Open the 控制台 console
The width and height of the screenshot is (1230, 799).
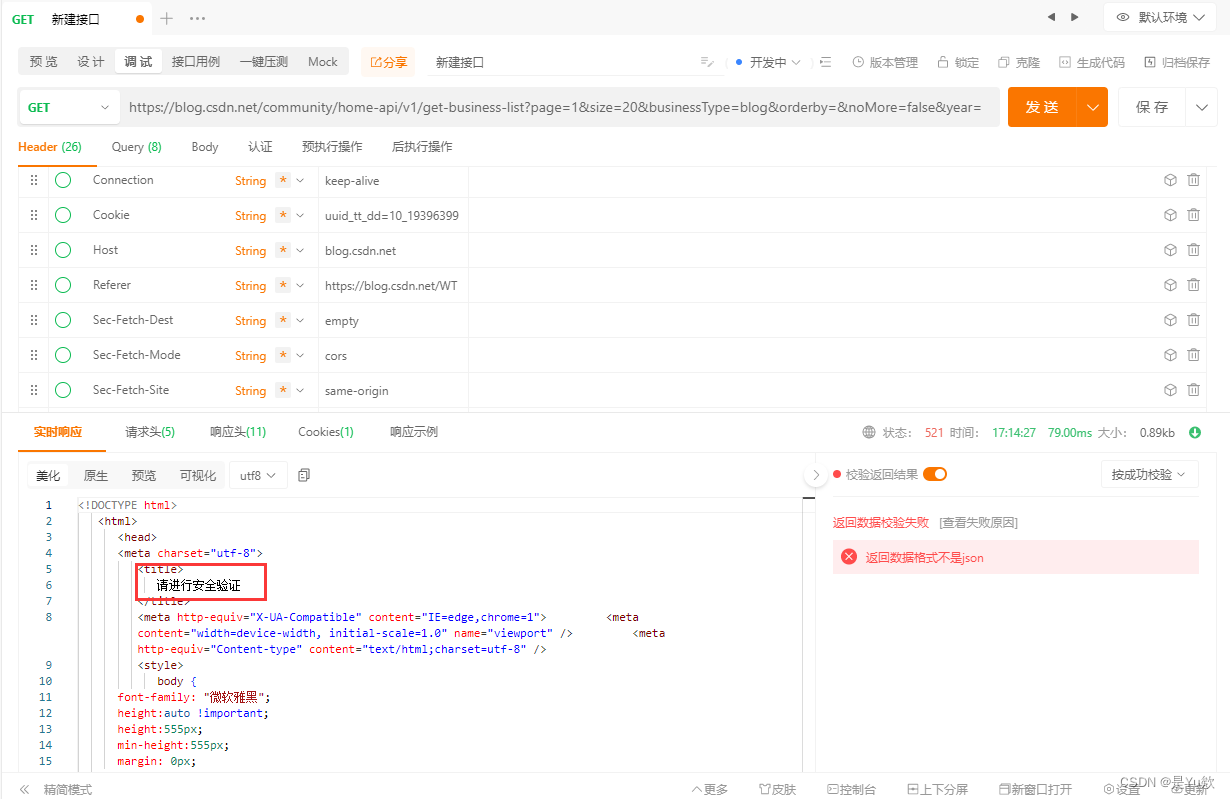(851, 789)
